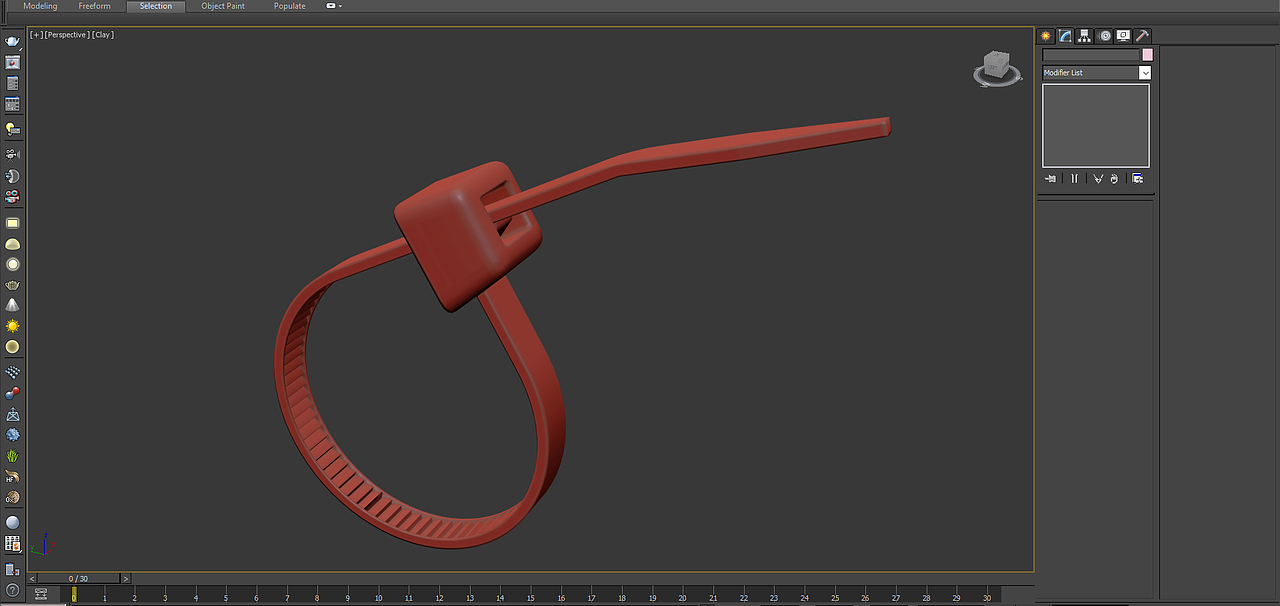Click the object name input field

[x=1091, y=55]
